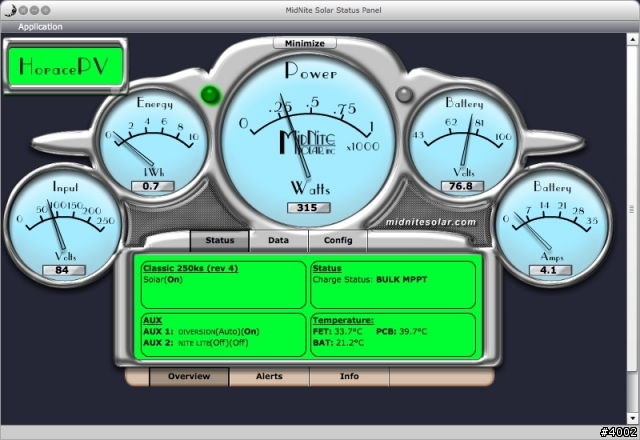Viewport: 640px width, 440px height.
Task: Click the AUX 2 NITE LITE row
Action: coord(196,343)
